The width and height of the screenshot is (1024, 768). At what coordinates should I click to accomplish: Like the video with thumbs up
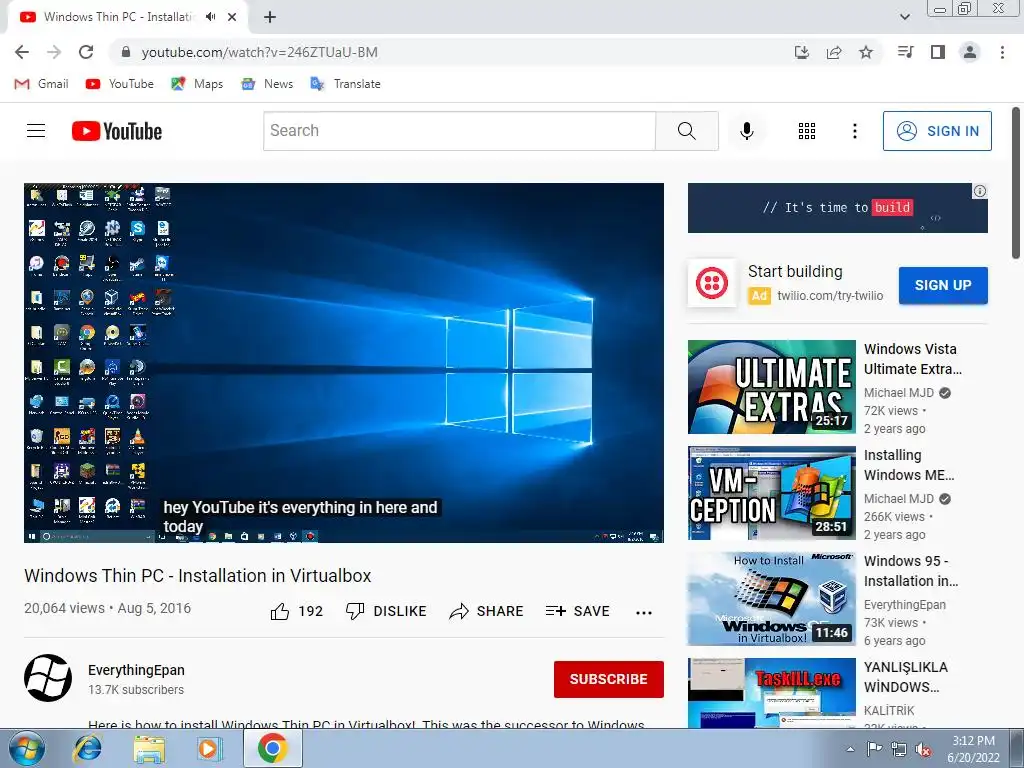(x=296, y=611)
